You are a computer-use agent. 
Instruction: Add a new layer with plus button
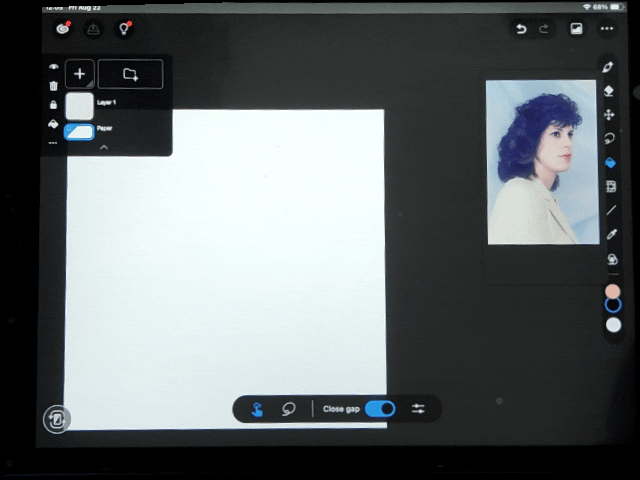click(x=80, y=74)
